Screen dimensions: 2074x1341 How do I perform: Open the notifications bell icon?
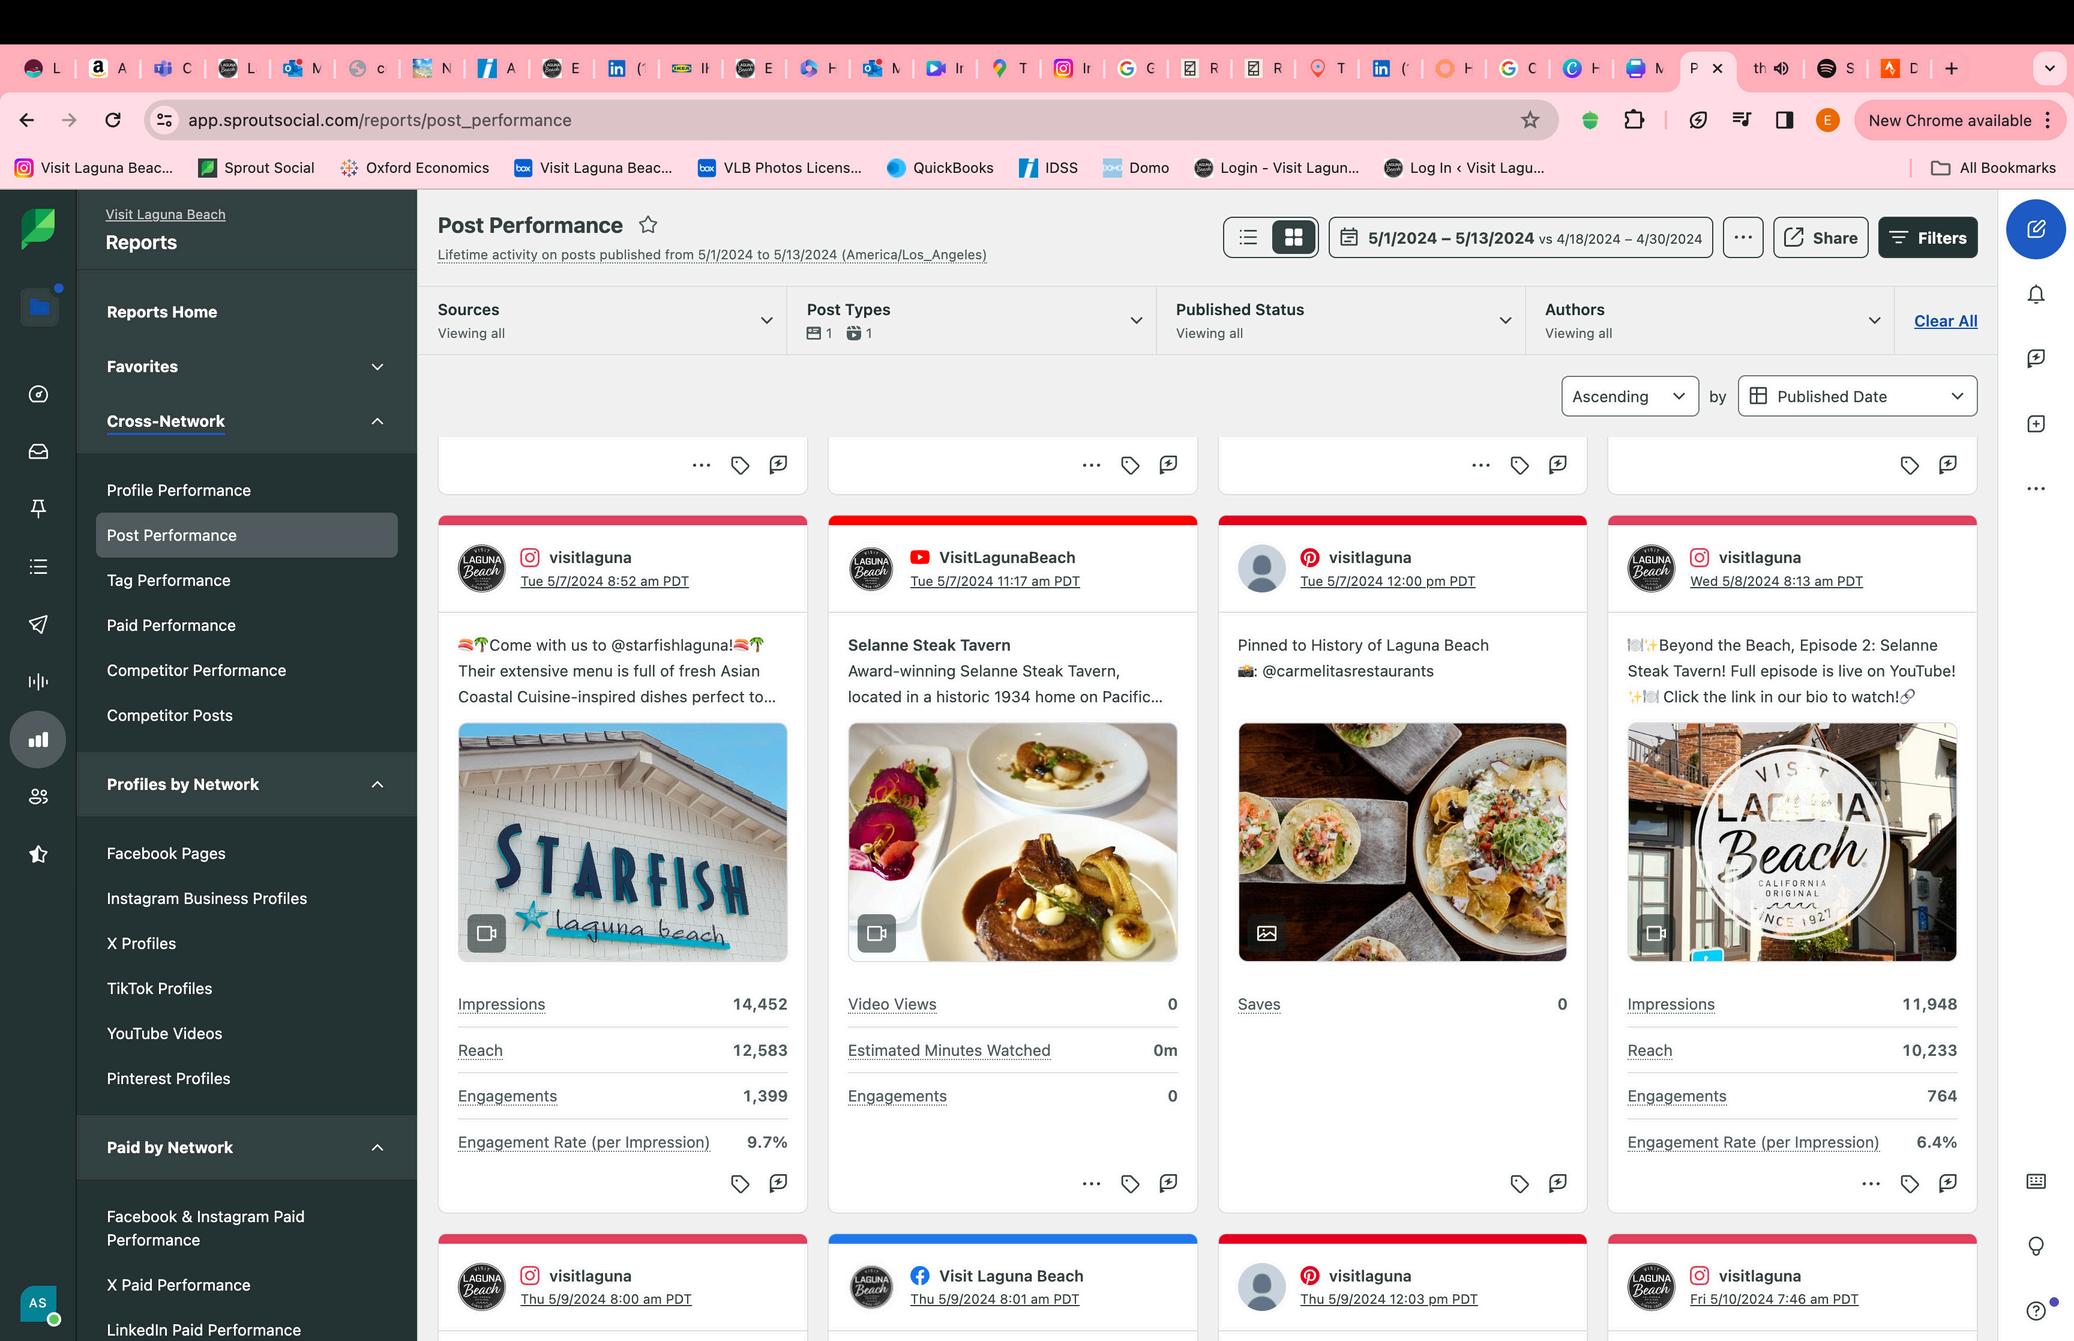pyautogui.click(x=2035, y=294)
